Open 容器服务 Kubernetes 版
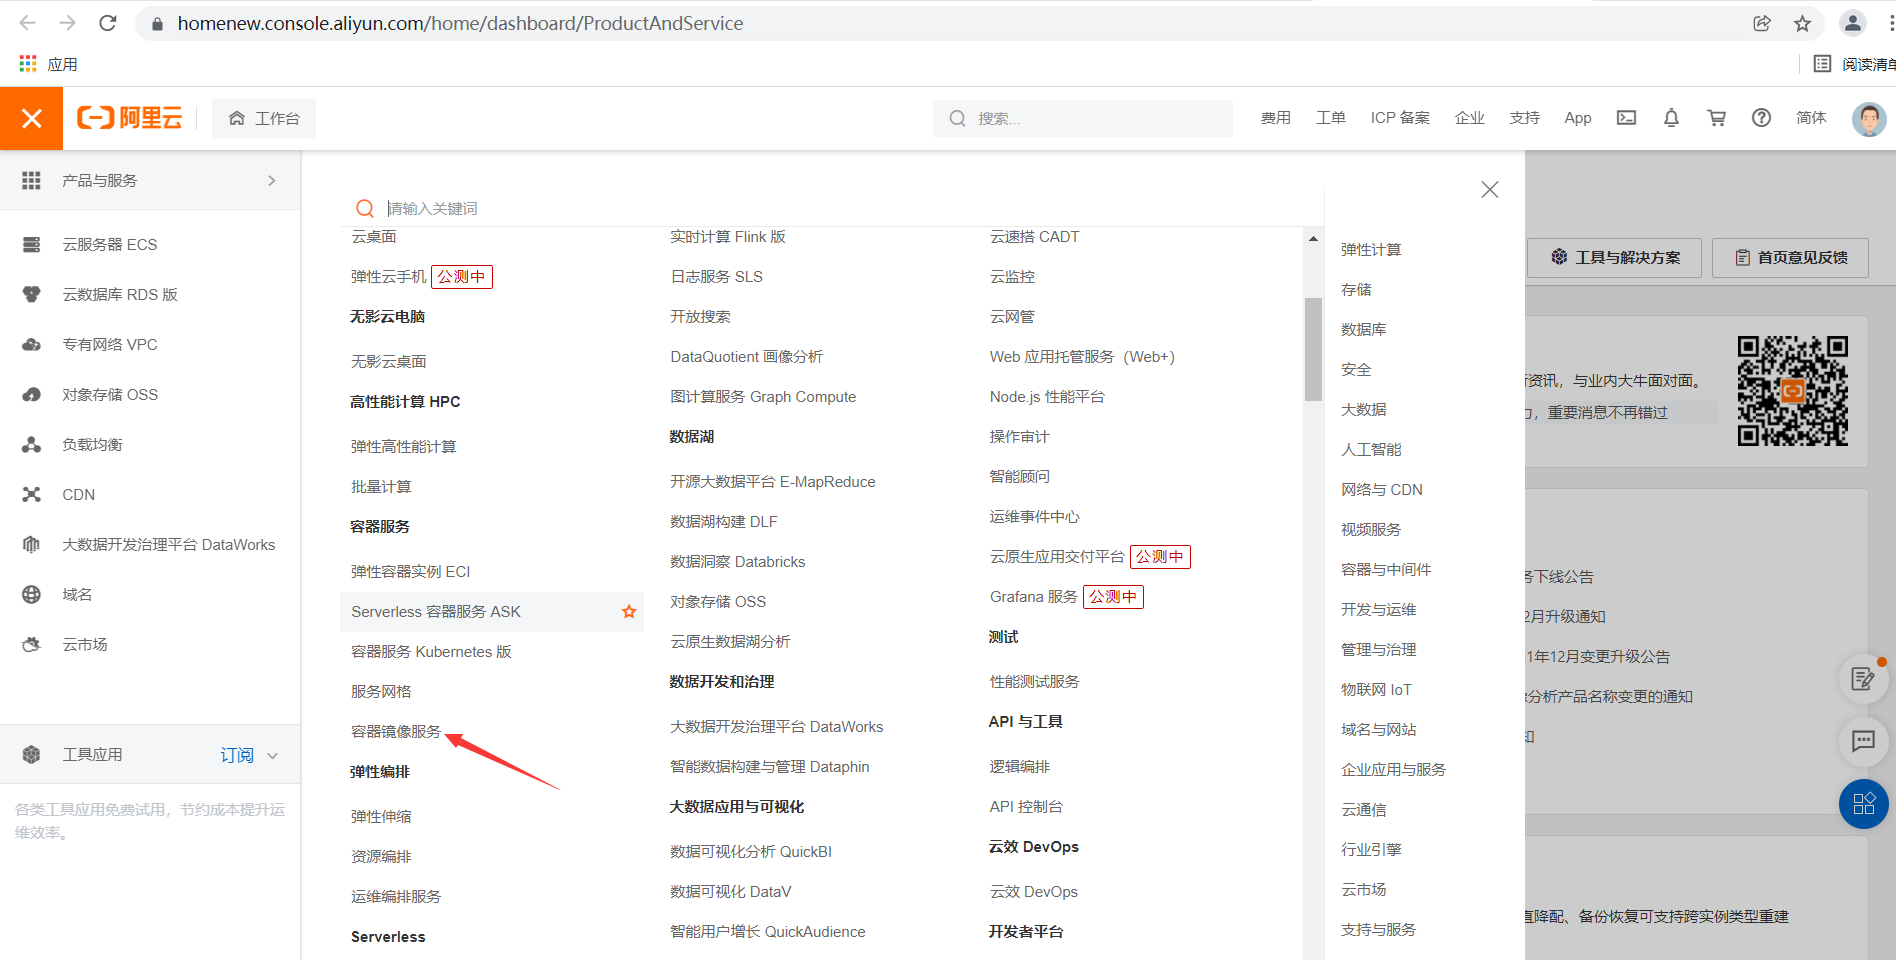This screenshot has height=960, width=1896. (431, 651)
